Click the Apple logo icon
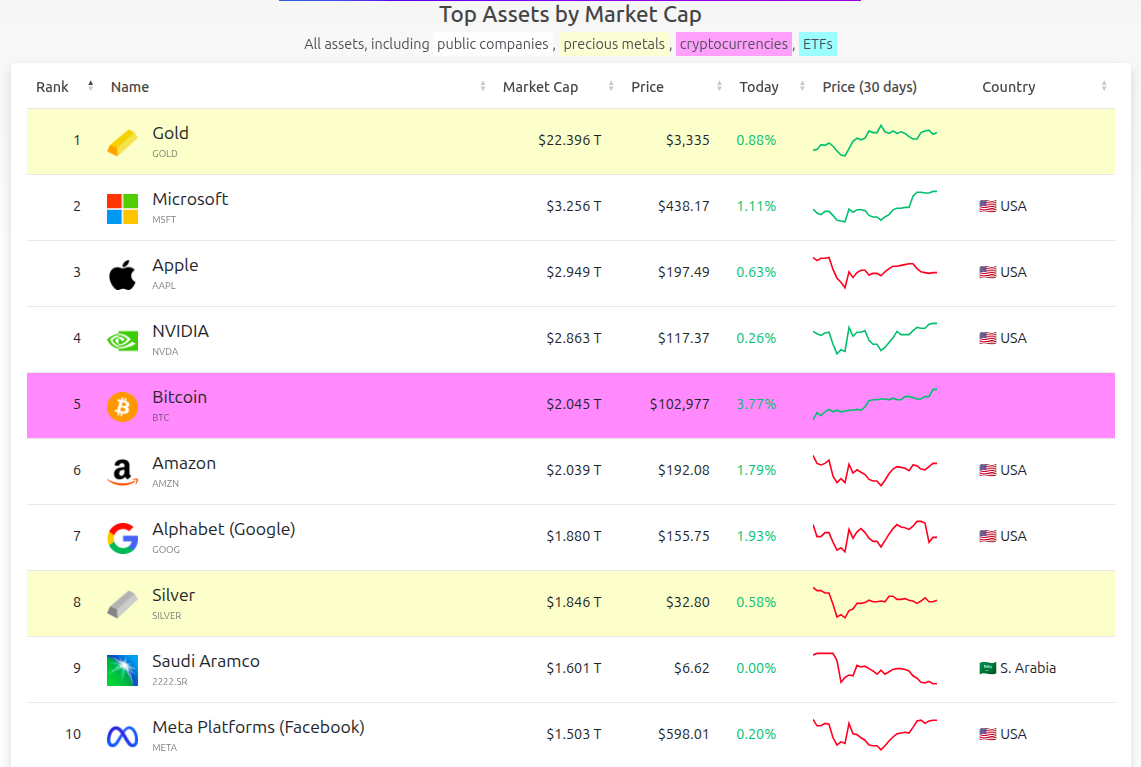1141x767 pixels. (122, 275)
